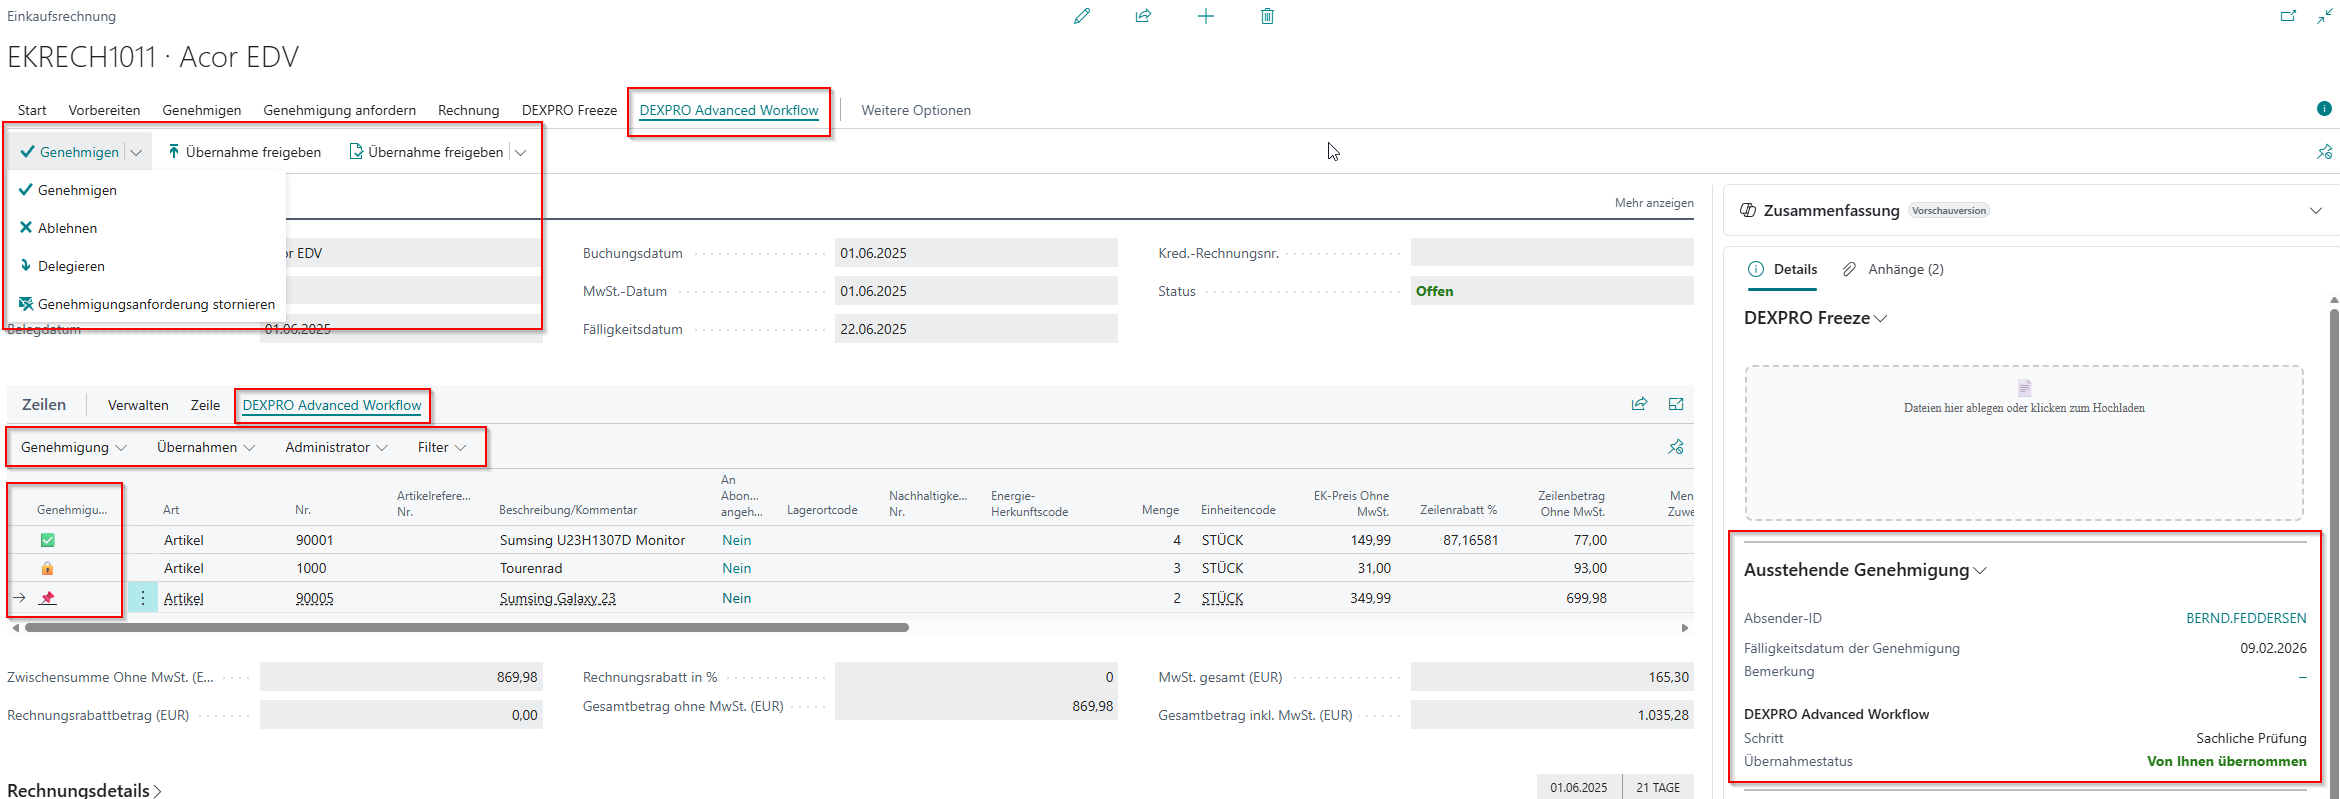The height and width of the screenshot is (799, 2340).
Task: Expand the Genehmigung dropdown in Zeilen
Action: pos(73,447)
